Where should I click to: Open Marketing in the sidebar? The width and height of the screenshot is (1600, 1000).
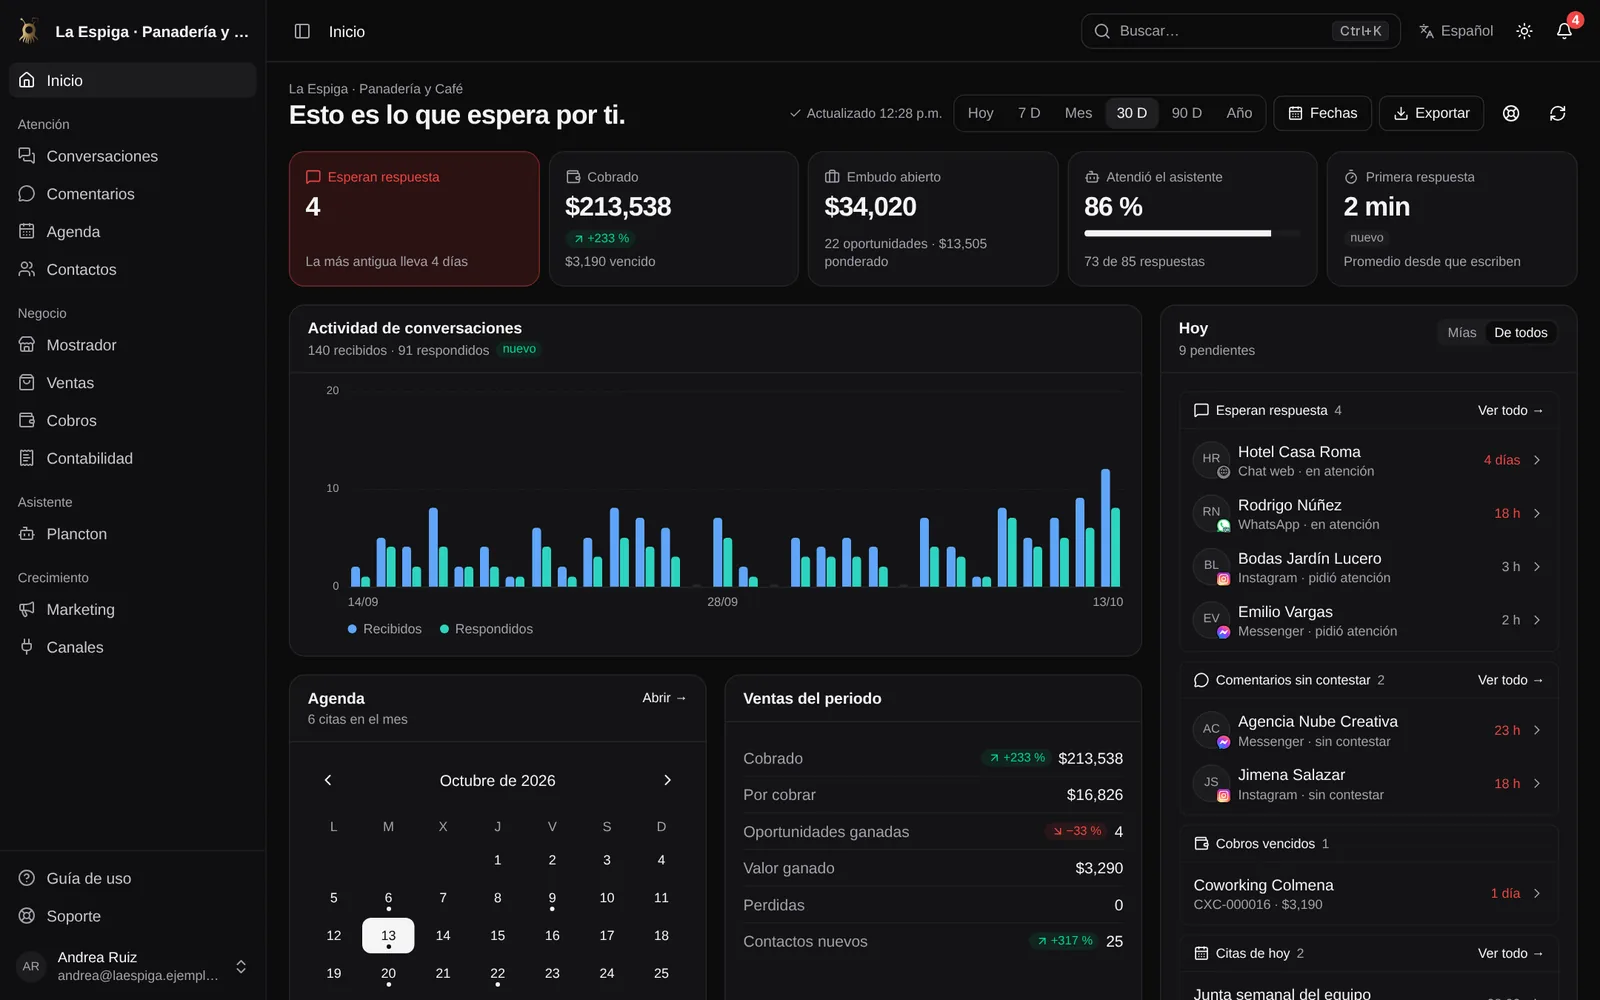133,610
